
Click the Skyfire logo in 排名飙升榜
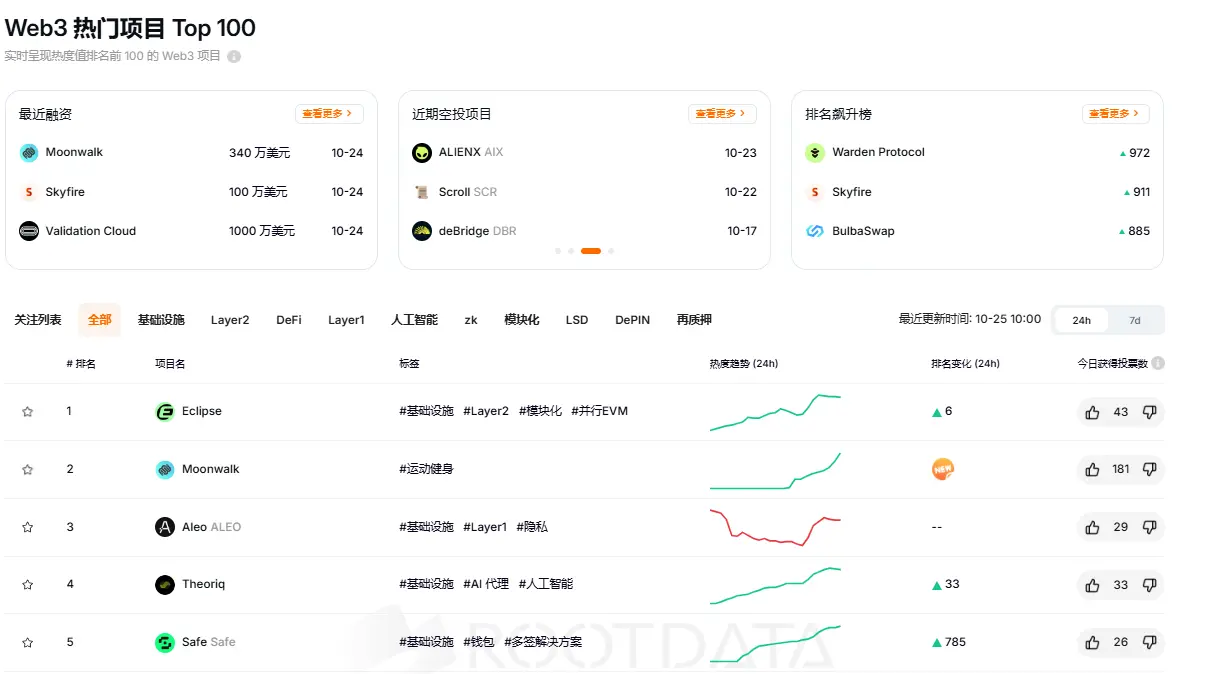tap(815, 192)
